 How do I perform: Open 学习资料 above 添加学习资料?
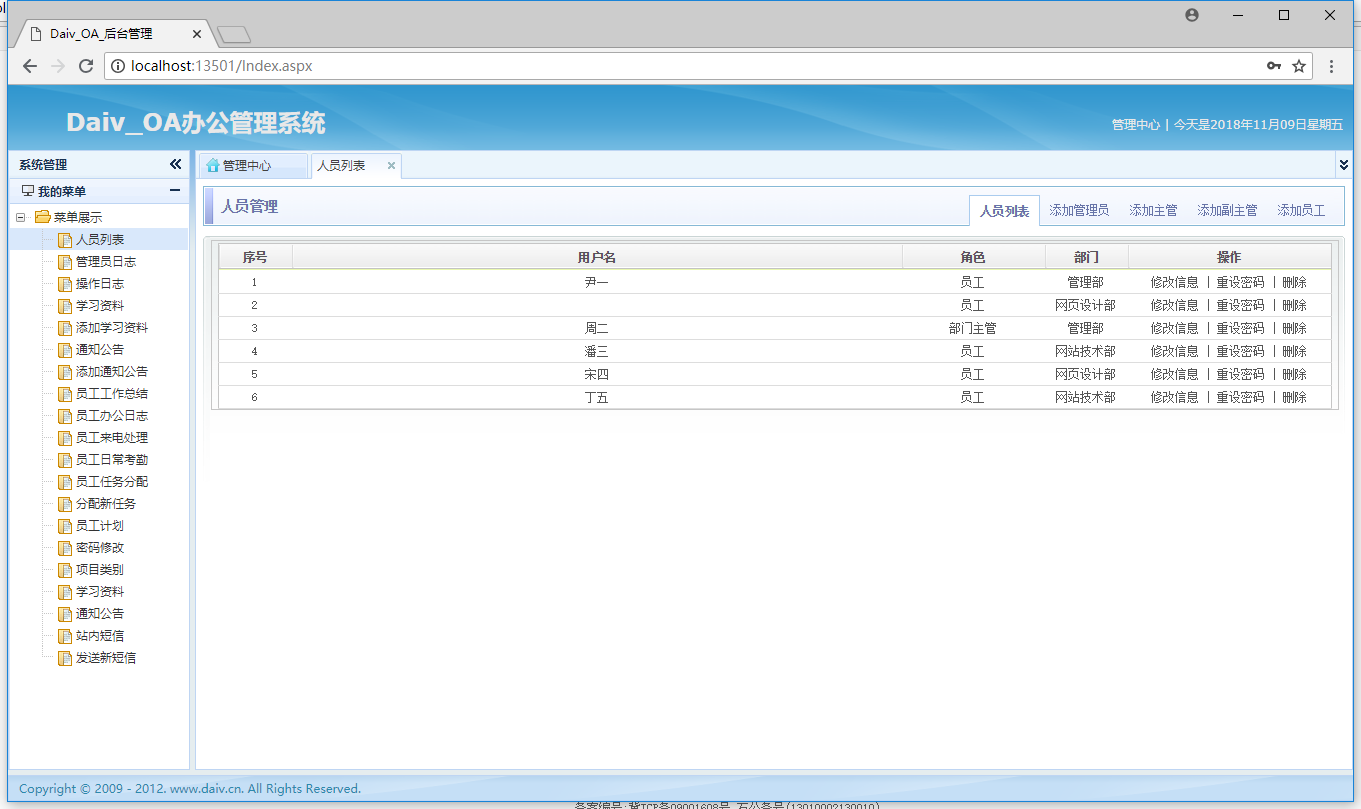(100, 306)
